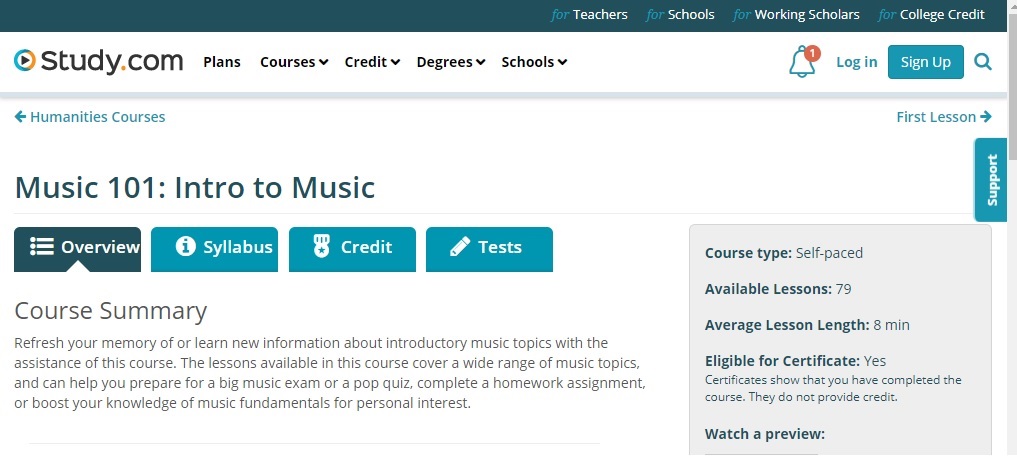Click the left arrow beside Humanities Courses

pos(20,117)
